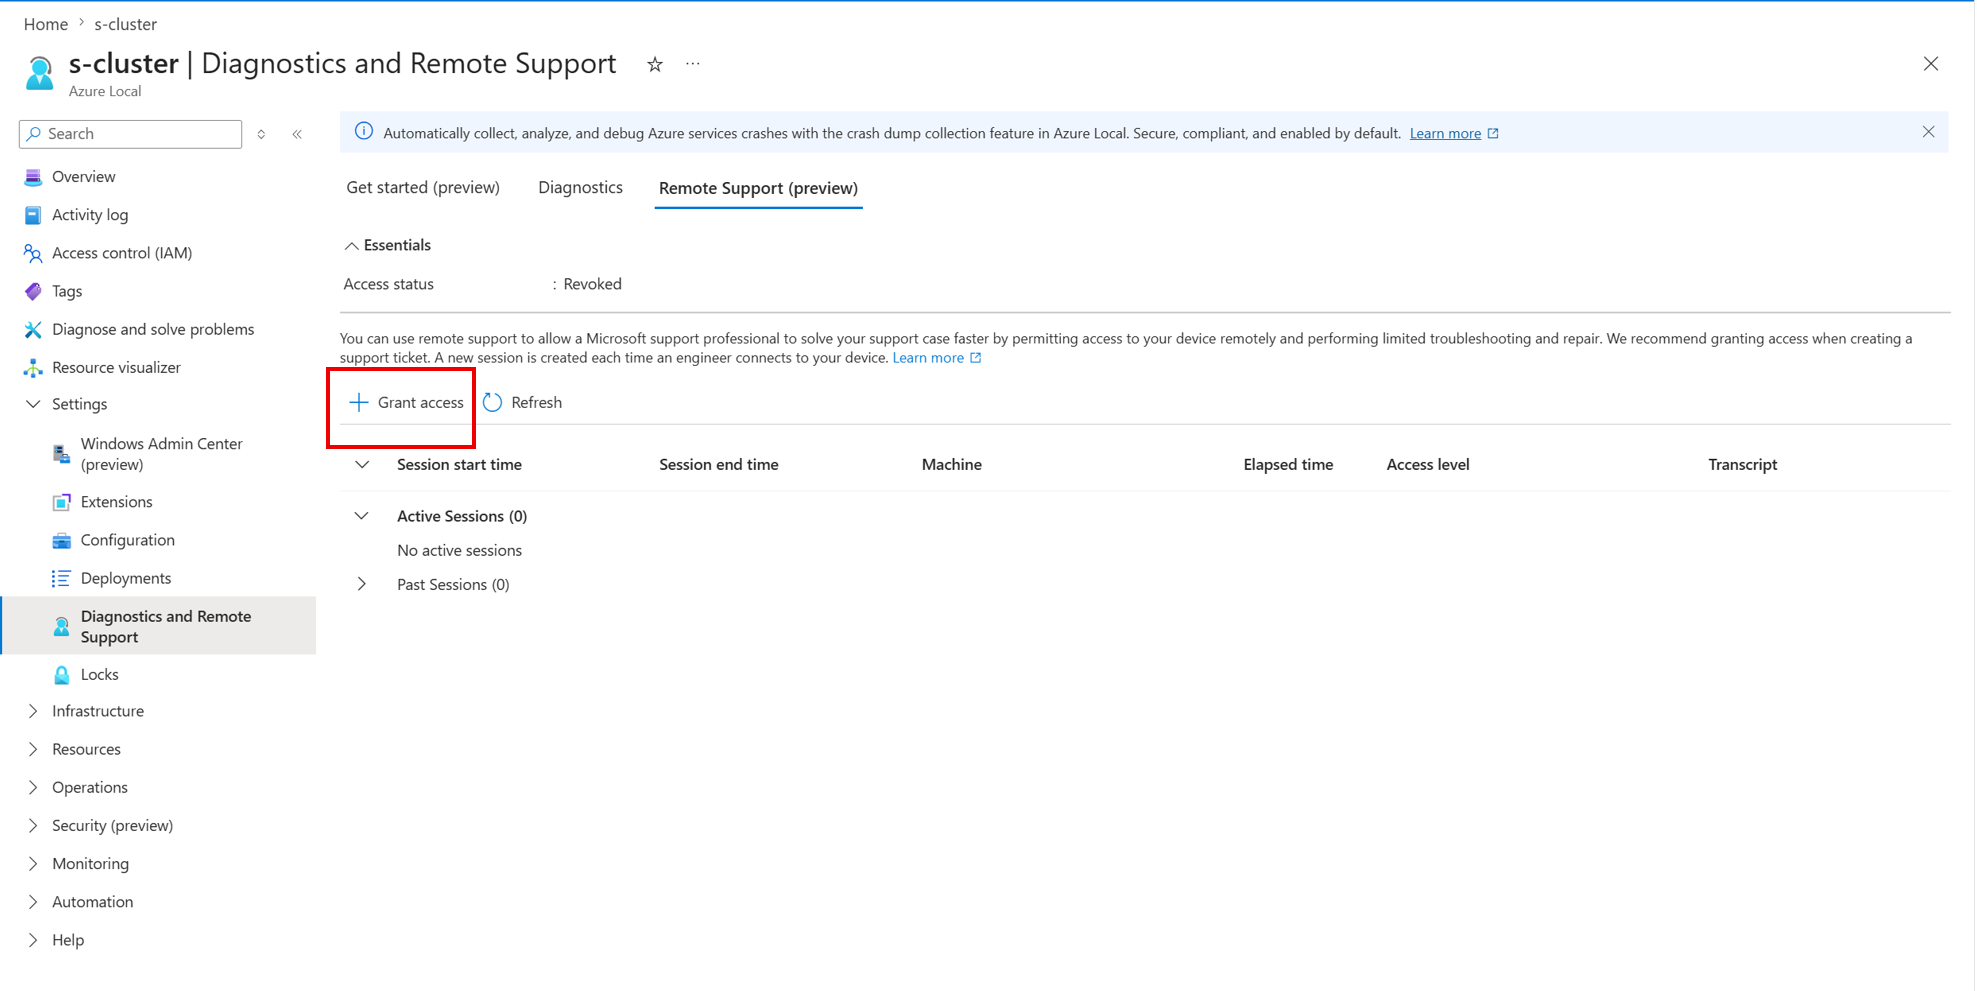Screen dimensions: 1977x991
Task: Click the Resource visualizer icon
Action: [33, 367]
